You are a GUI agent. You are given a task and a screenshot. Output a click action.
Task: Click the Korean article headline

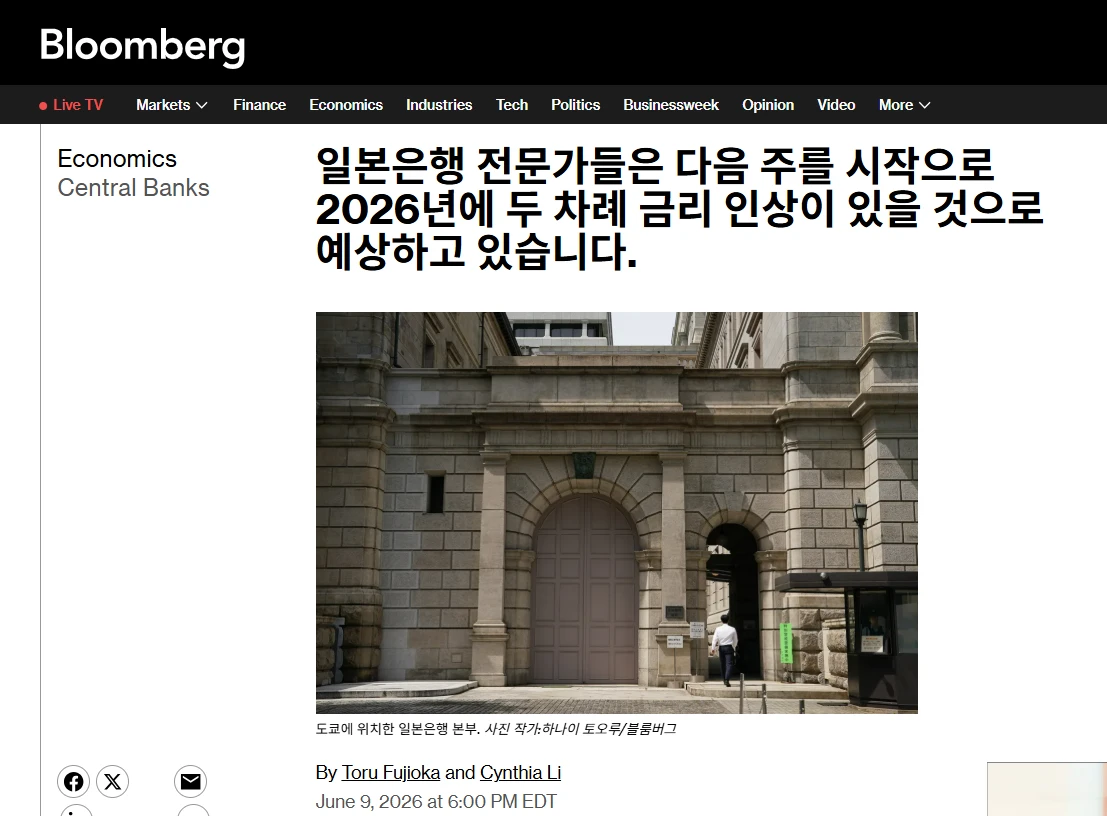[679, 208]
